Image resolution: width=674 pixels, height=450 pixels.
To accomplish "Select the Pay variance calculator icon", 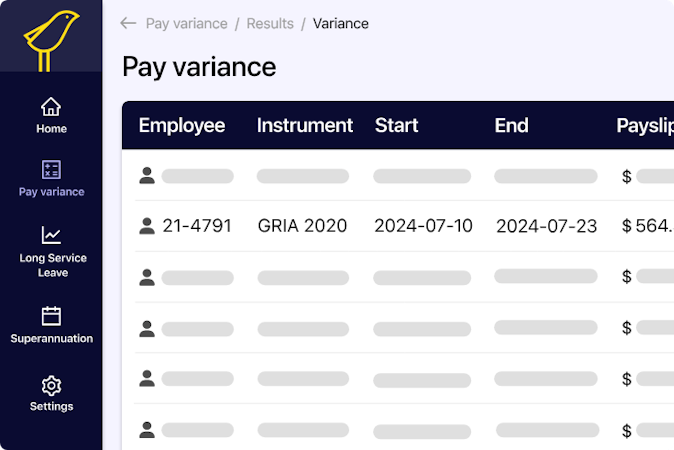I will (51, 170).
